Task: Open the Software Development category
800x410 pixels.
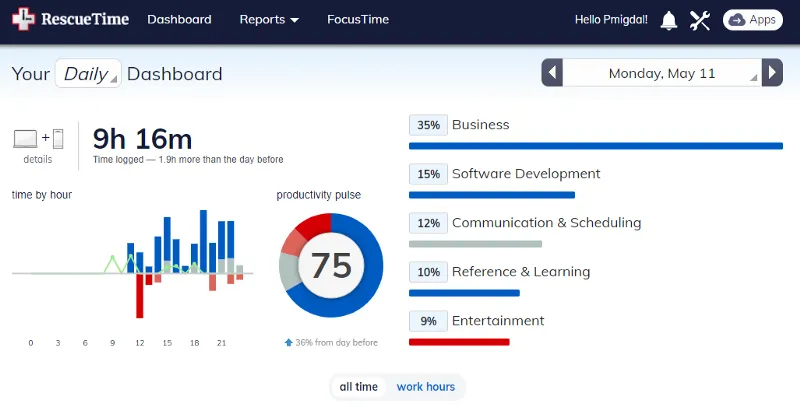Action: 526,174
